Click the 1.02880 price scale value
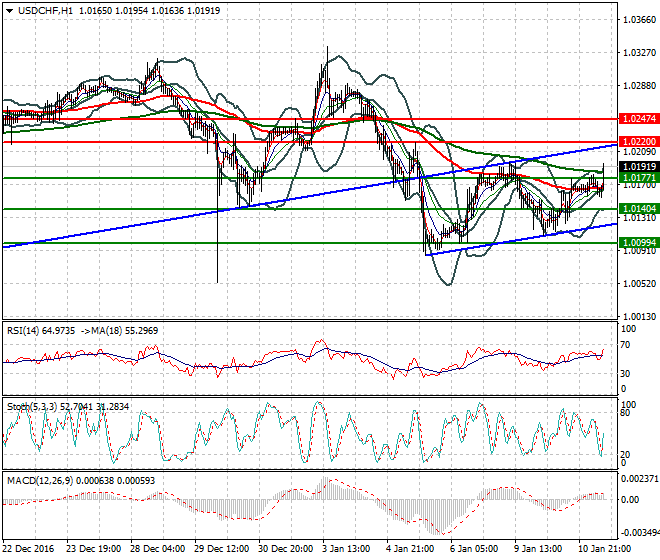The image size is (660, 560). (639, 85)
